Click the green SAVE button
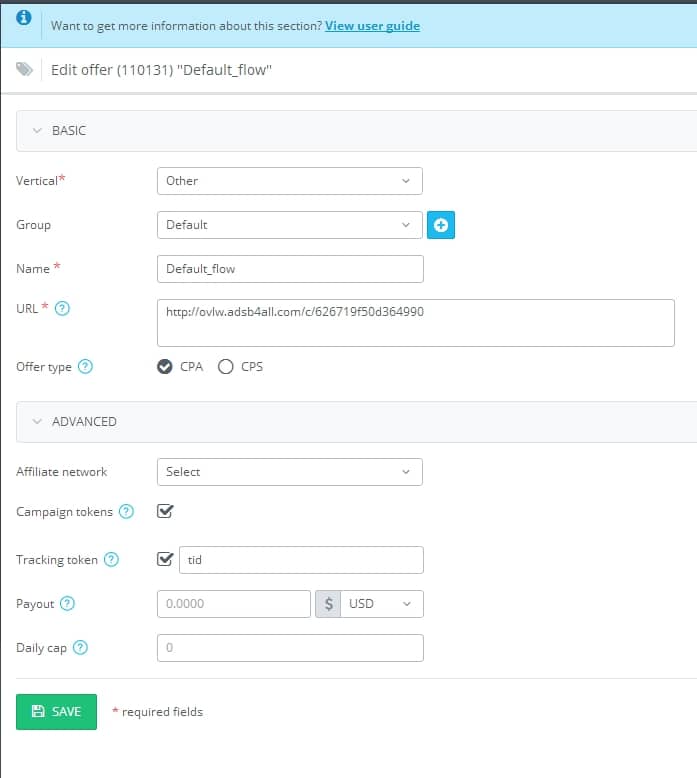The height and width of the screenshot is (778, 697). pyautogui.click(x=57, y=712)
